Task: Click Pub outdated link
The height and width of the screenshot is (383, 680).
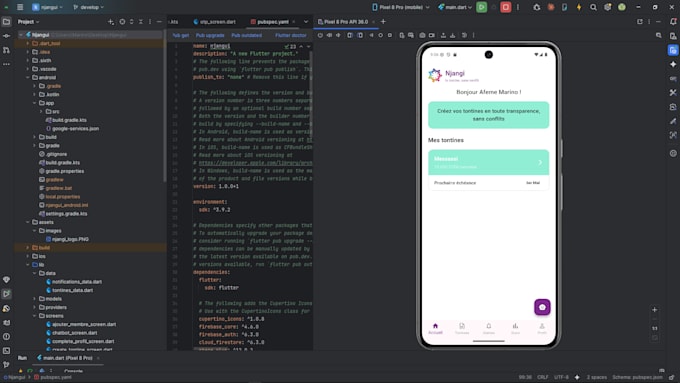Action: [x=246, y=35]
